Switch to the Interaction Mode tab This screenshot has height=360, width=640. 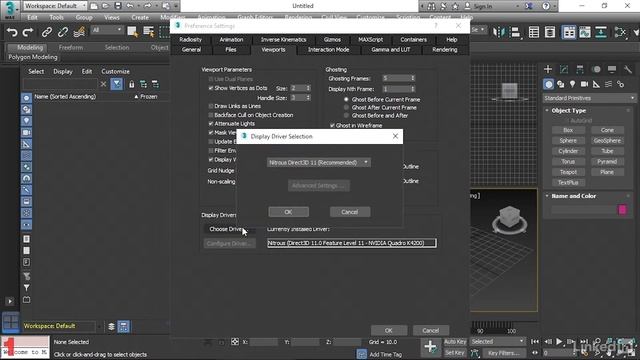point(328,49)
